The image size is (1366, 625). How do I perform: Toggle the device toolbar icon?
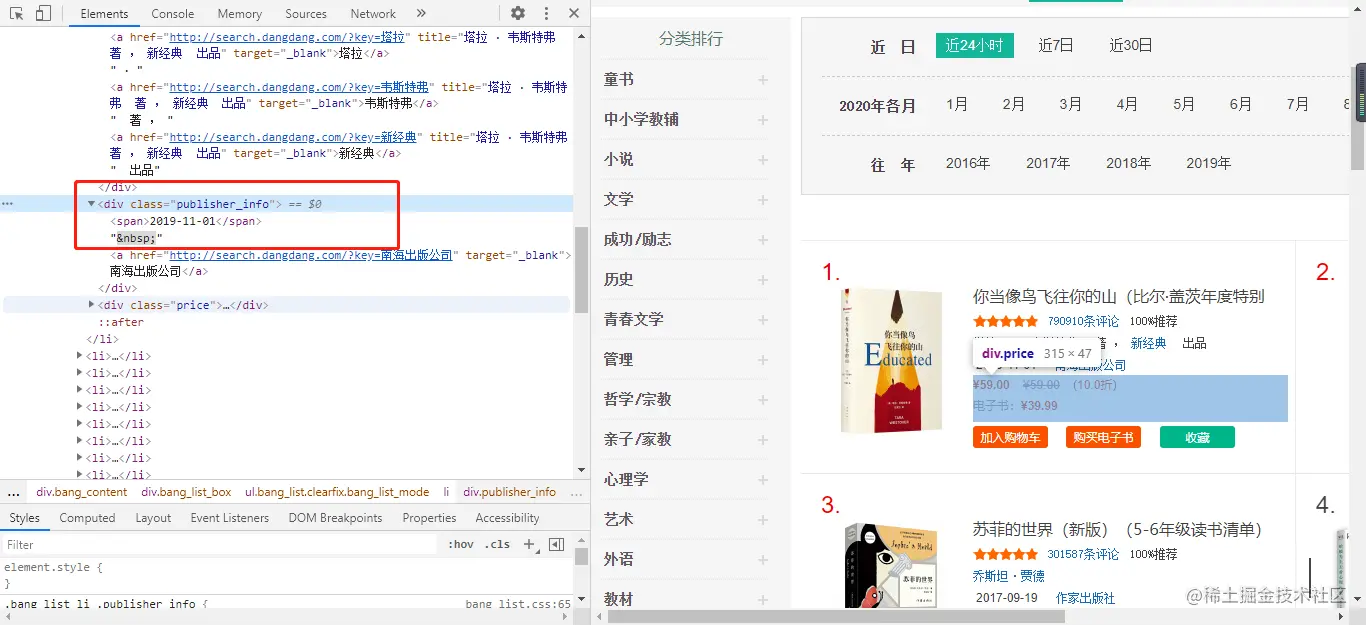point(43,13)
